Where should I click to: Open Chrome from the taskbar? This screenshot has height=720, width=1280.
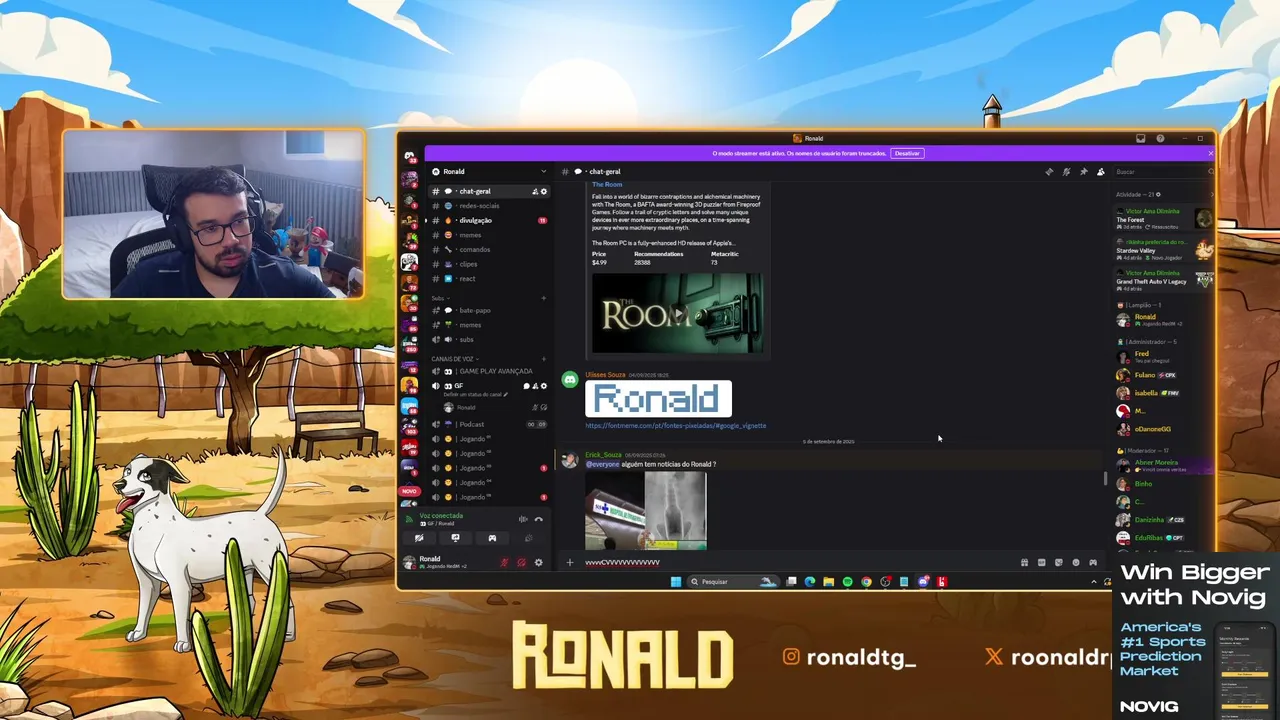(866, 581)
